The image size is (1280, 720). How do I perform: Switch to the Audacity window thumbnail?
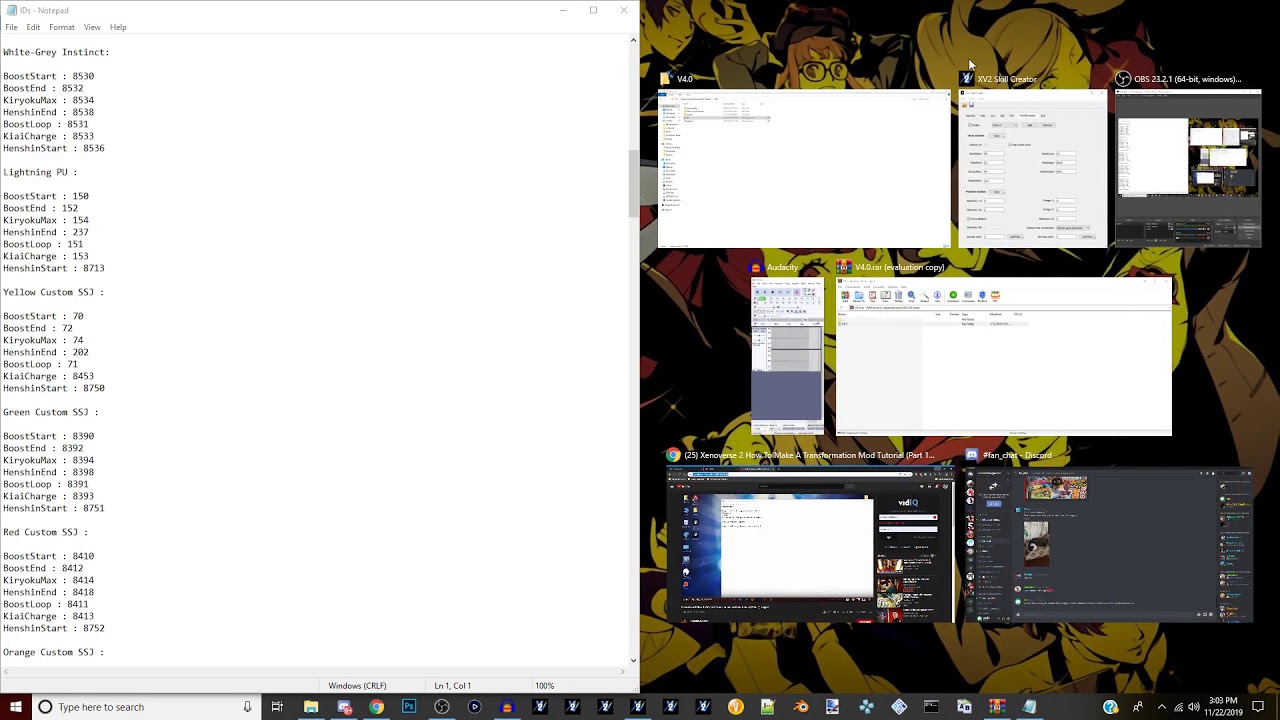[x=788, y=356]
